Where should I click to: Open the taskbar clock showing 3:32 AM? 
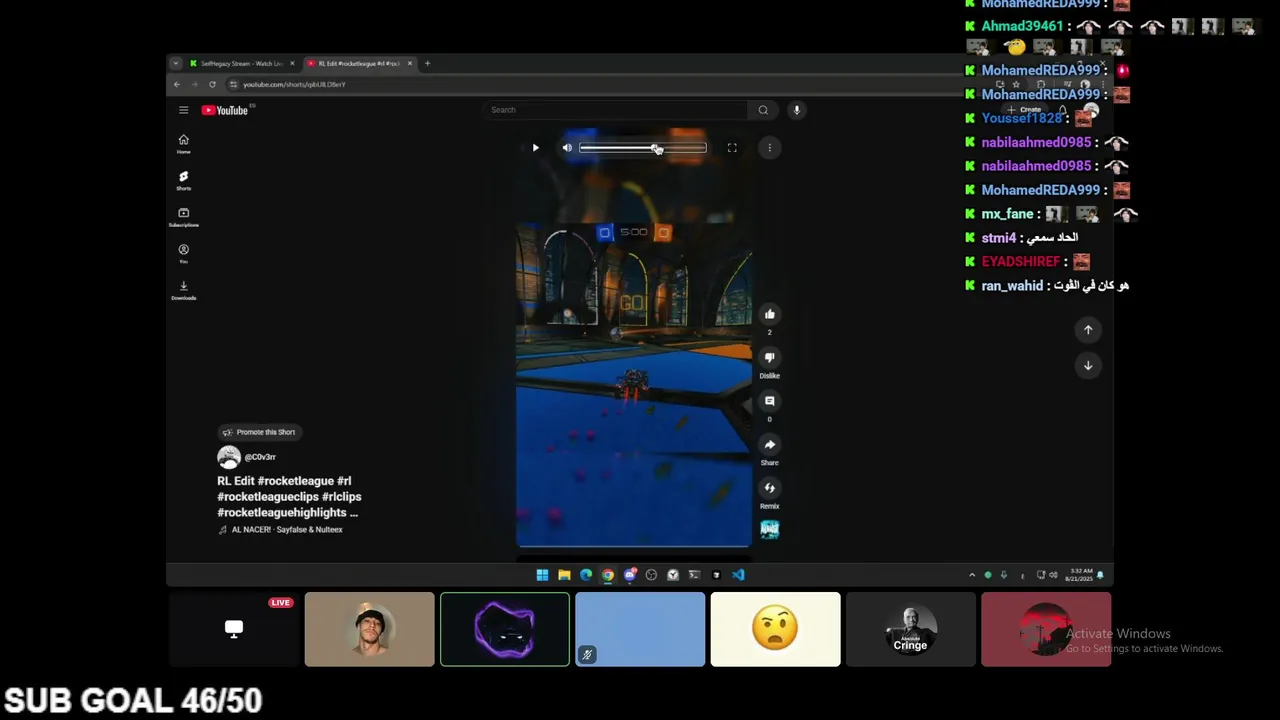[x=1080, y=575]
